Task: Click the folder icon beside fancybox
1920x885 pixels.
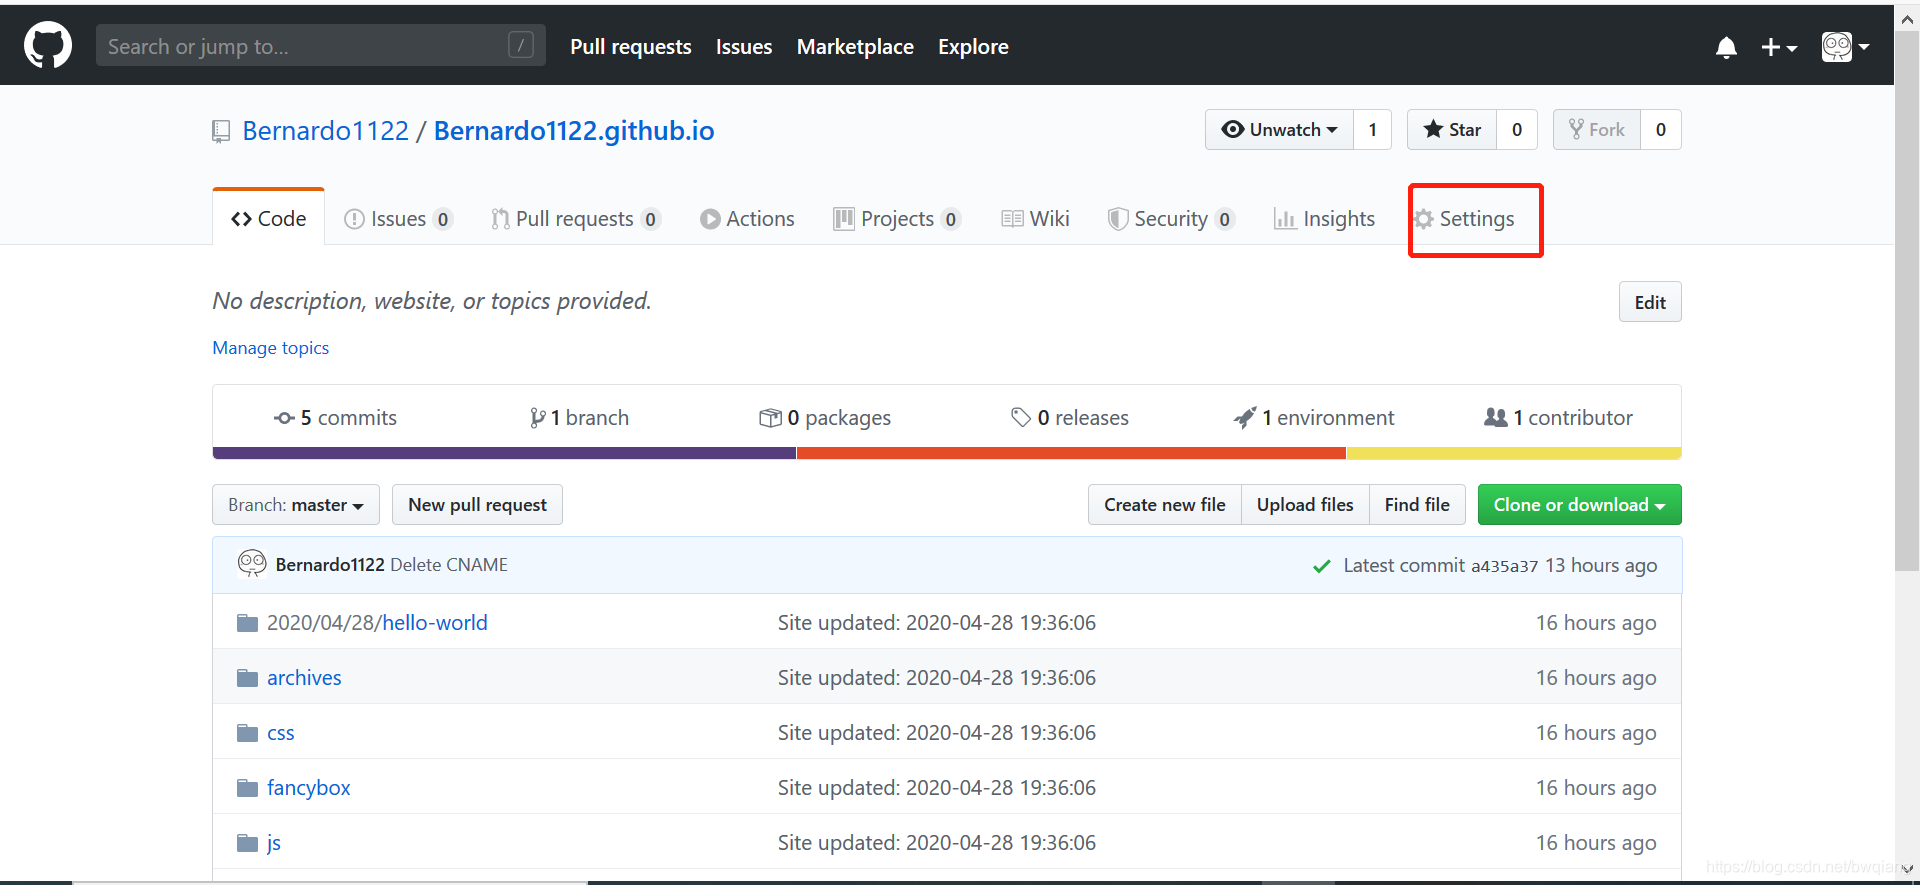Action: (247, 788)
